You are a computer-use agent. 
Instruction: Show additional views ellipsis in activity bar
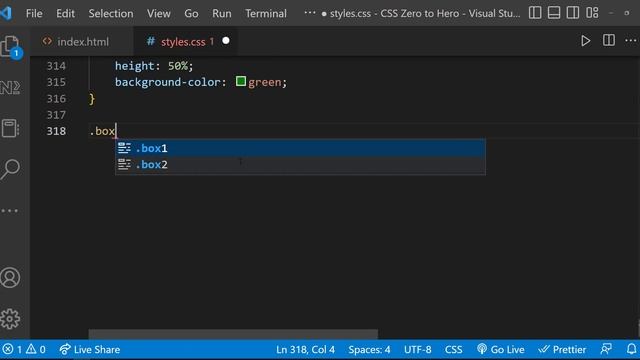(10, 211)
